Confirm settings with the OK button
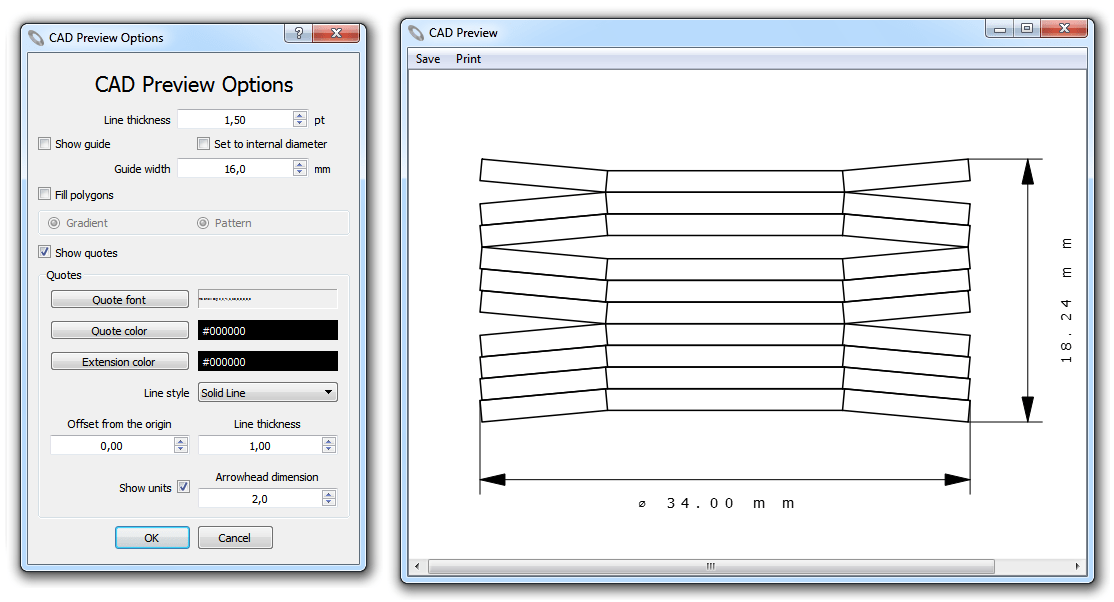 152,537
